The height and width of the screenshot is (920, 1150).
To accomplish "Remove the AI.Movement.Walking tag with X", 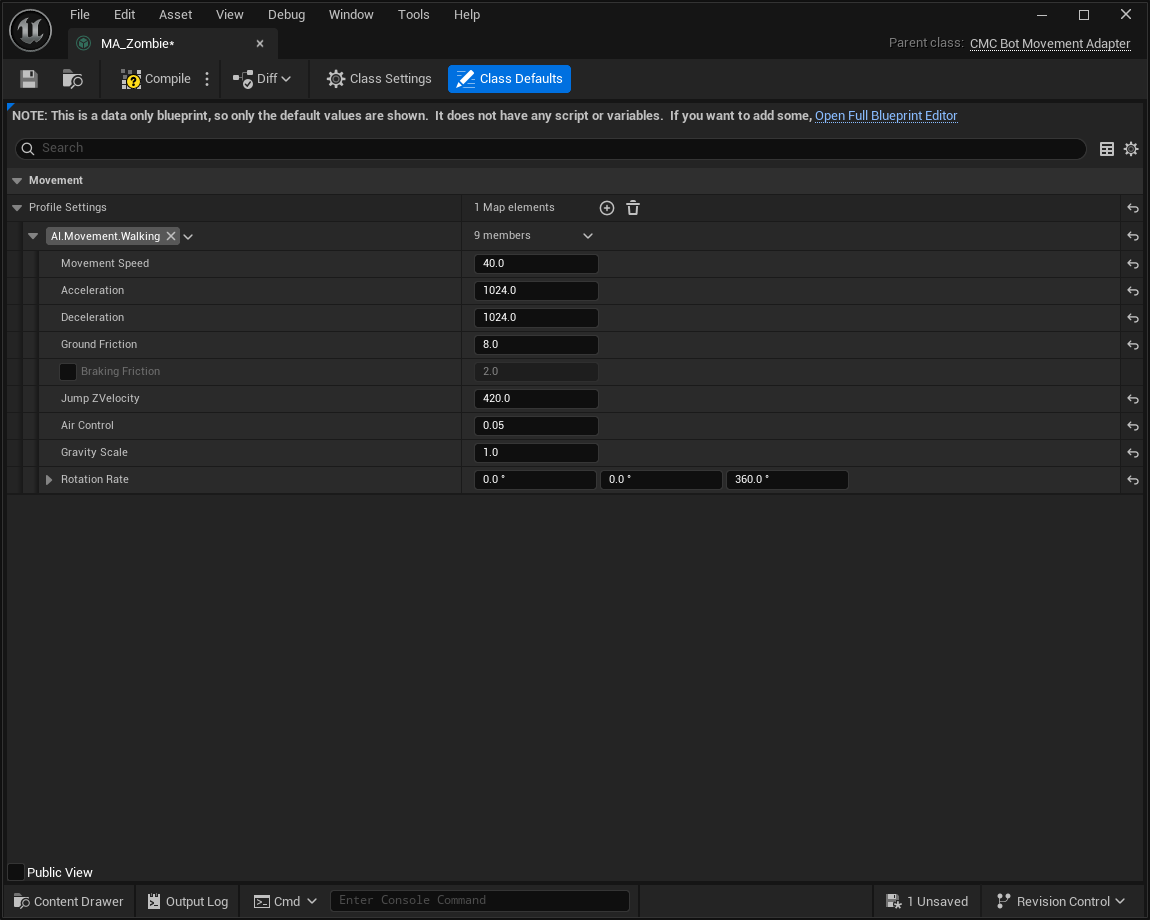I will coord(171,236).
